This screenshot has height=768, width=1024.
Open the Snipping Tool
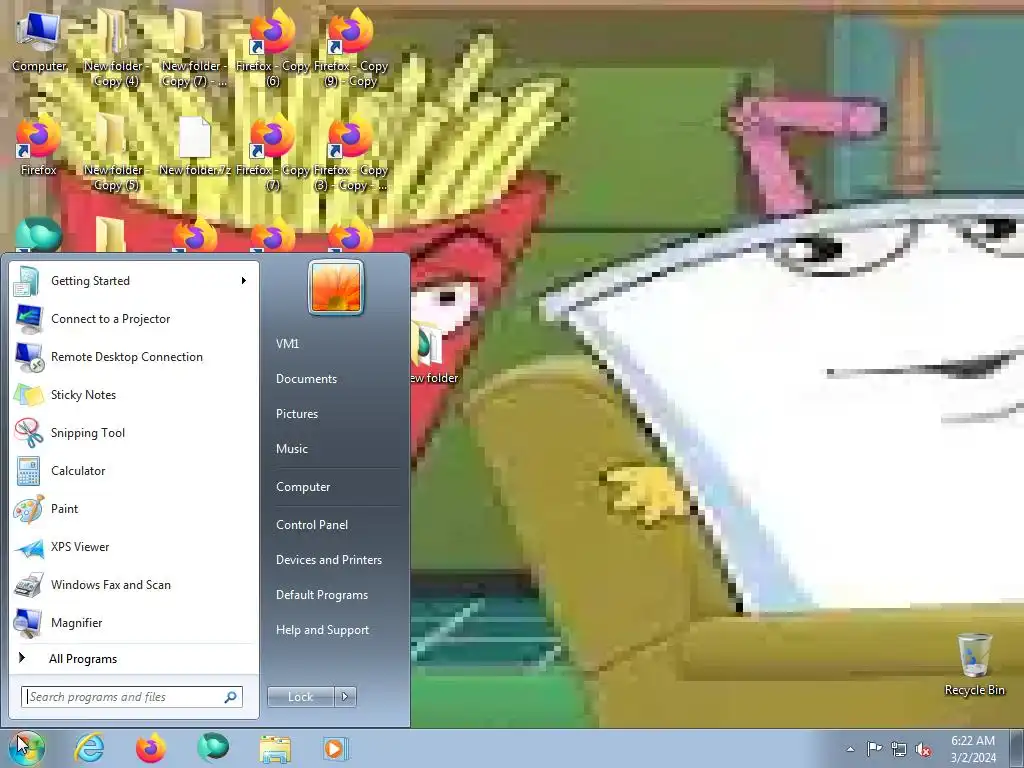(x=134, y=432)
